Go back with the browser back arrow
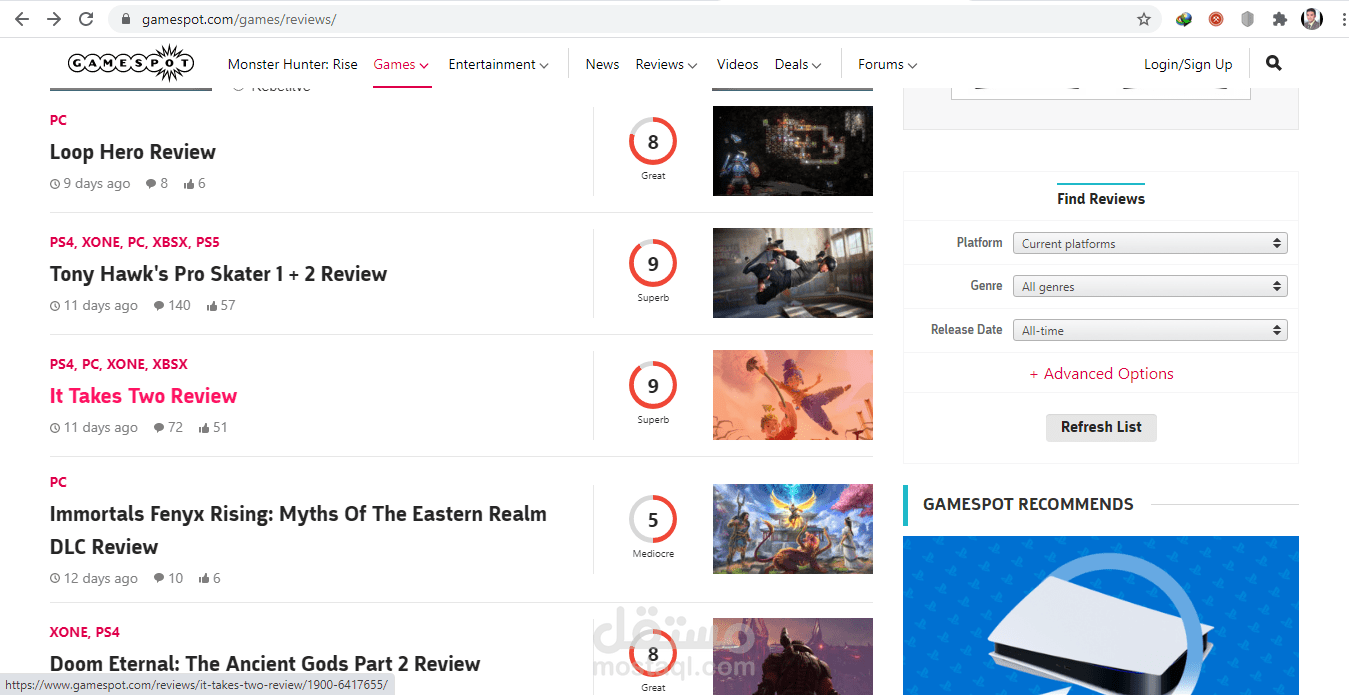 pyautogui.click(x=22, y=19)
